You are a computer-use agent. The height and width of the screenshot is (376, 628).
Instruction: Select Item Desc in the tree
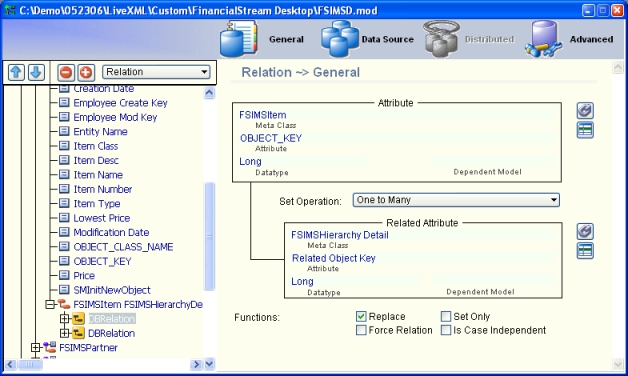[x=96, y=160]
